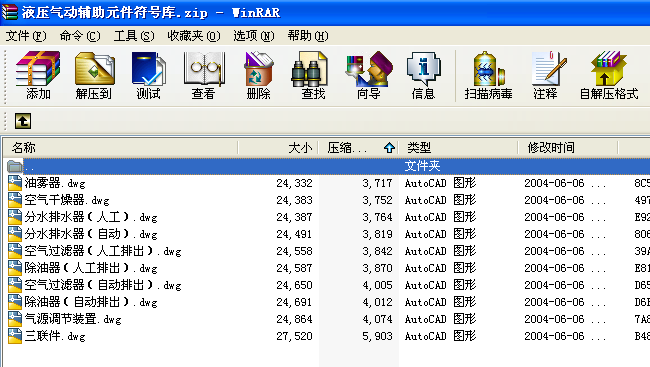
Task: Click packed size value 4,074
Action: pyautogui.click(x=377, y=319)
